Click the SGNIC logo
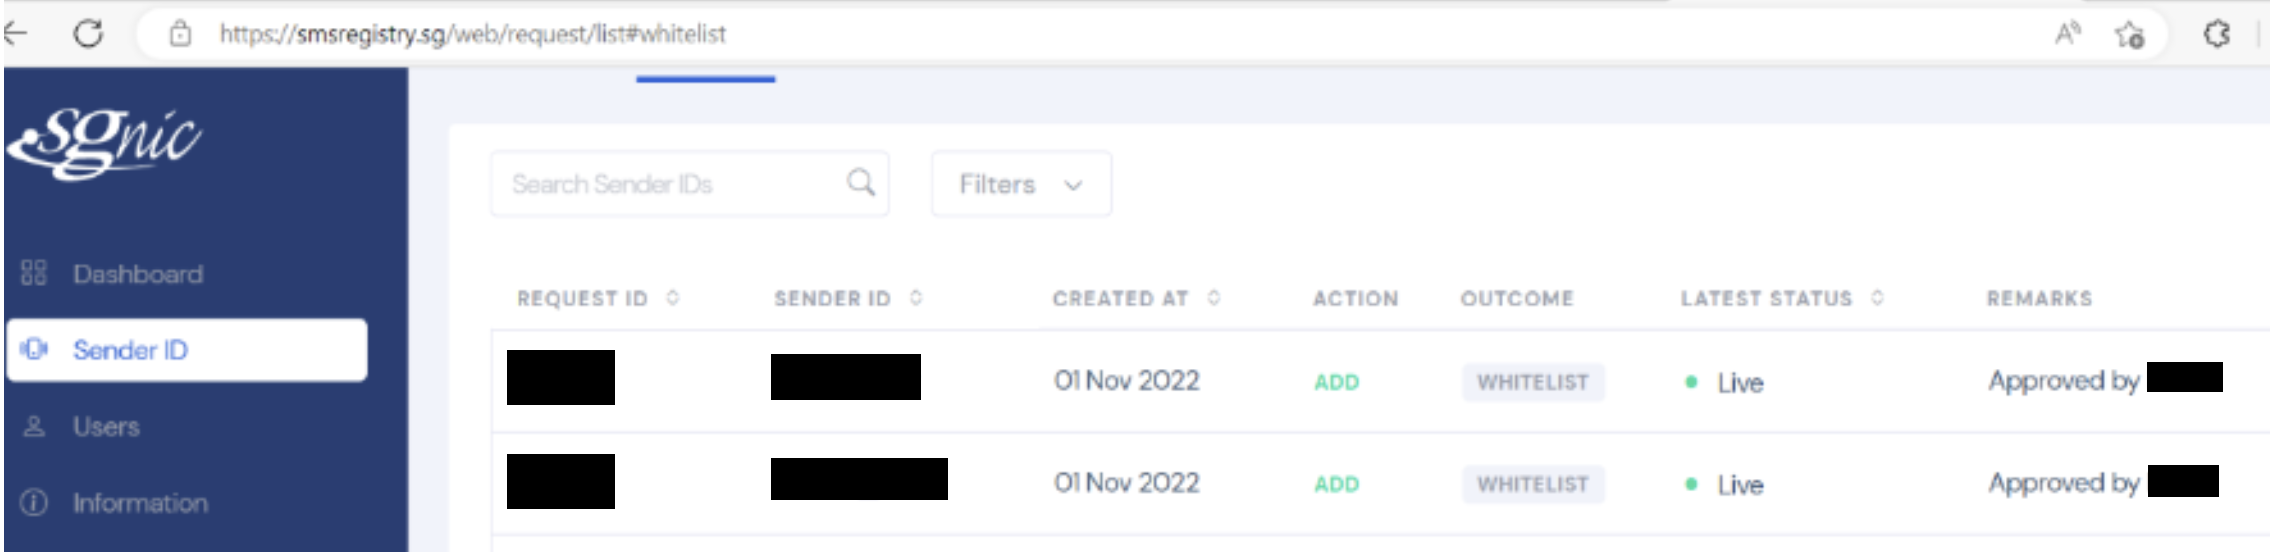 click(x=105, y=144)
